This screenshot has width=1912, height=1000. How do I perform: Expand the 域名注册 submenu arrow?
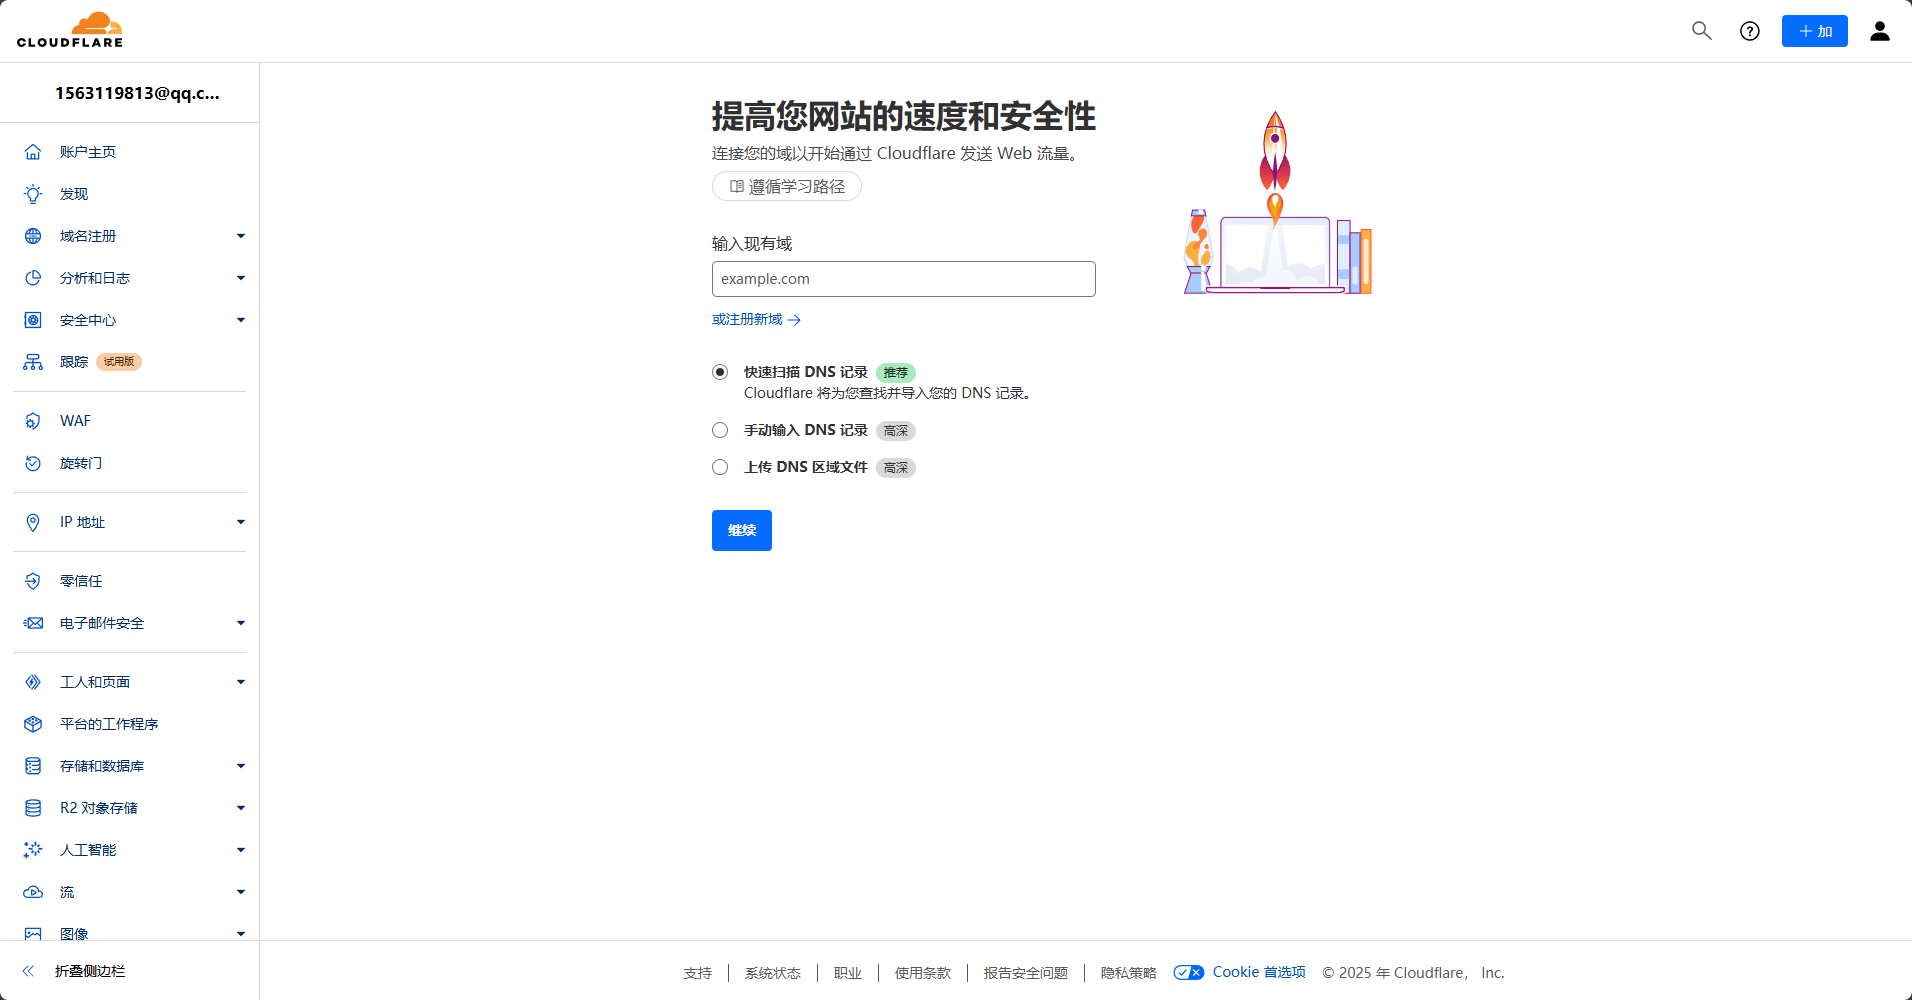pyautogui.click(x=241, y=236)
